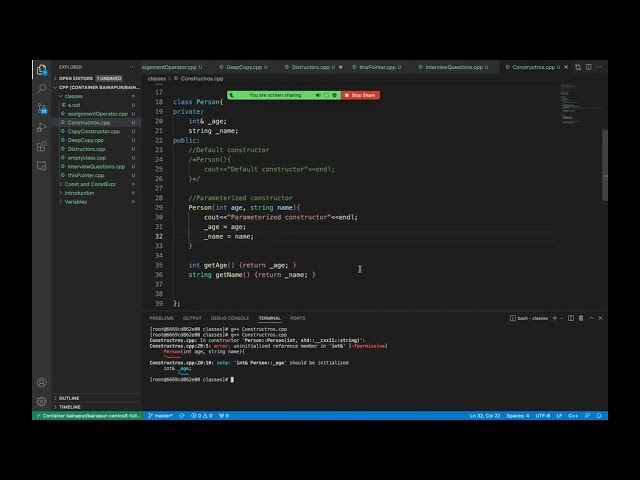Image resolution: width=640 pixels, height=480 pixels.
Task: Open the Debug Console tab
Action: (x=229, y=318)
